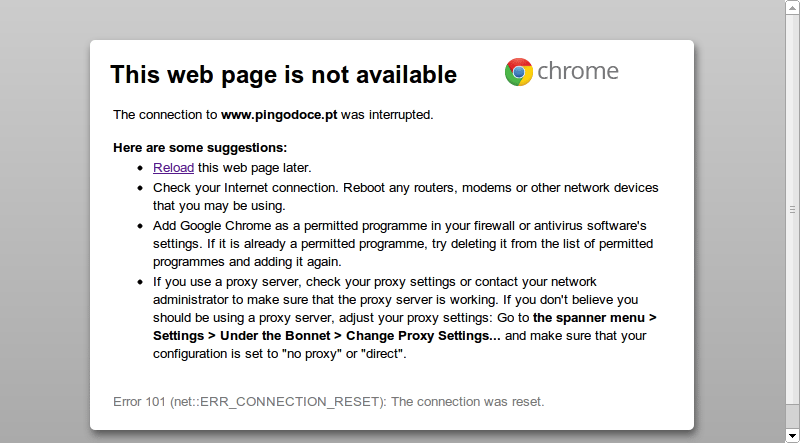Click the bold www.pingodoce.pt address
The height and width of the screenshot is (443, 800).
point(279,115)
